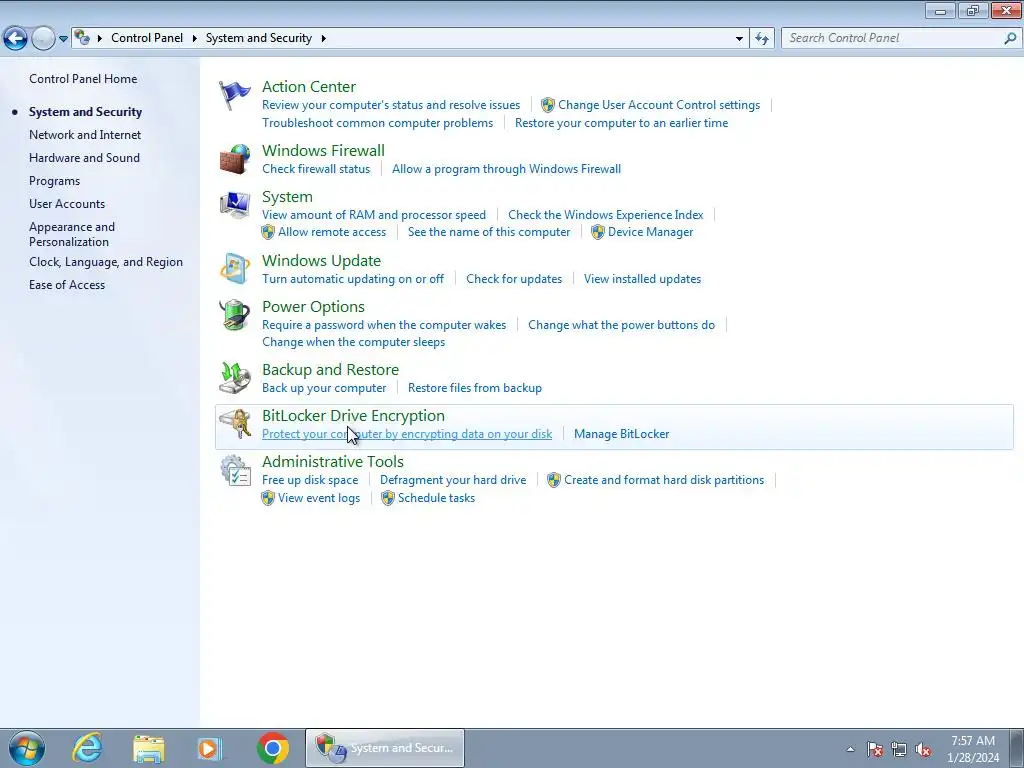Open the Administrative Tools gear icon
The height and width of the screenshot is (768, 1024).
click(234, 470)
